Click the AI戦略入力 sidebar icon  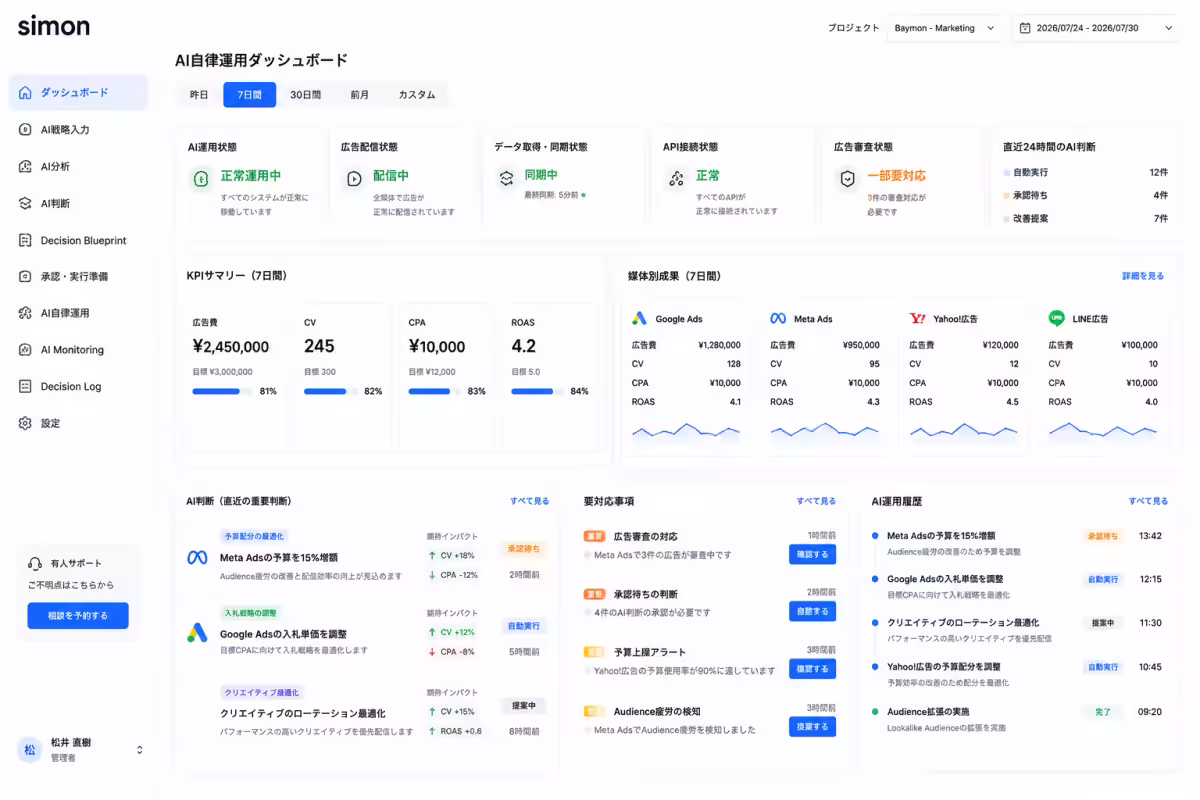pos(25,130)
